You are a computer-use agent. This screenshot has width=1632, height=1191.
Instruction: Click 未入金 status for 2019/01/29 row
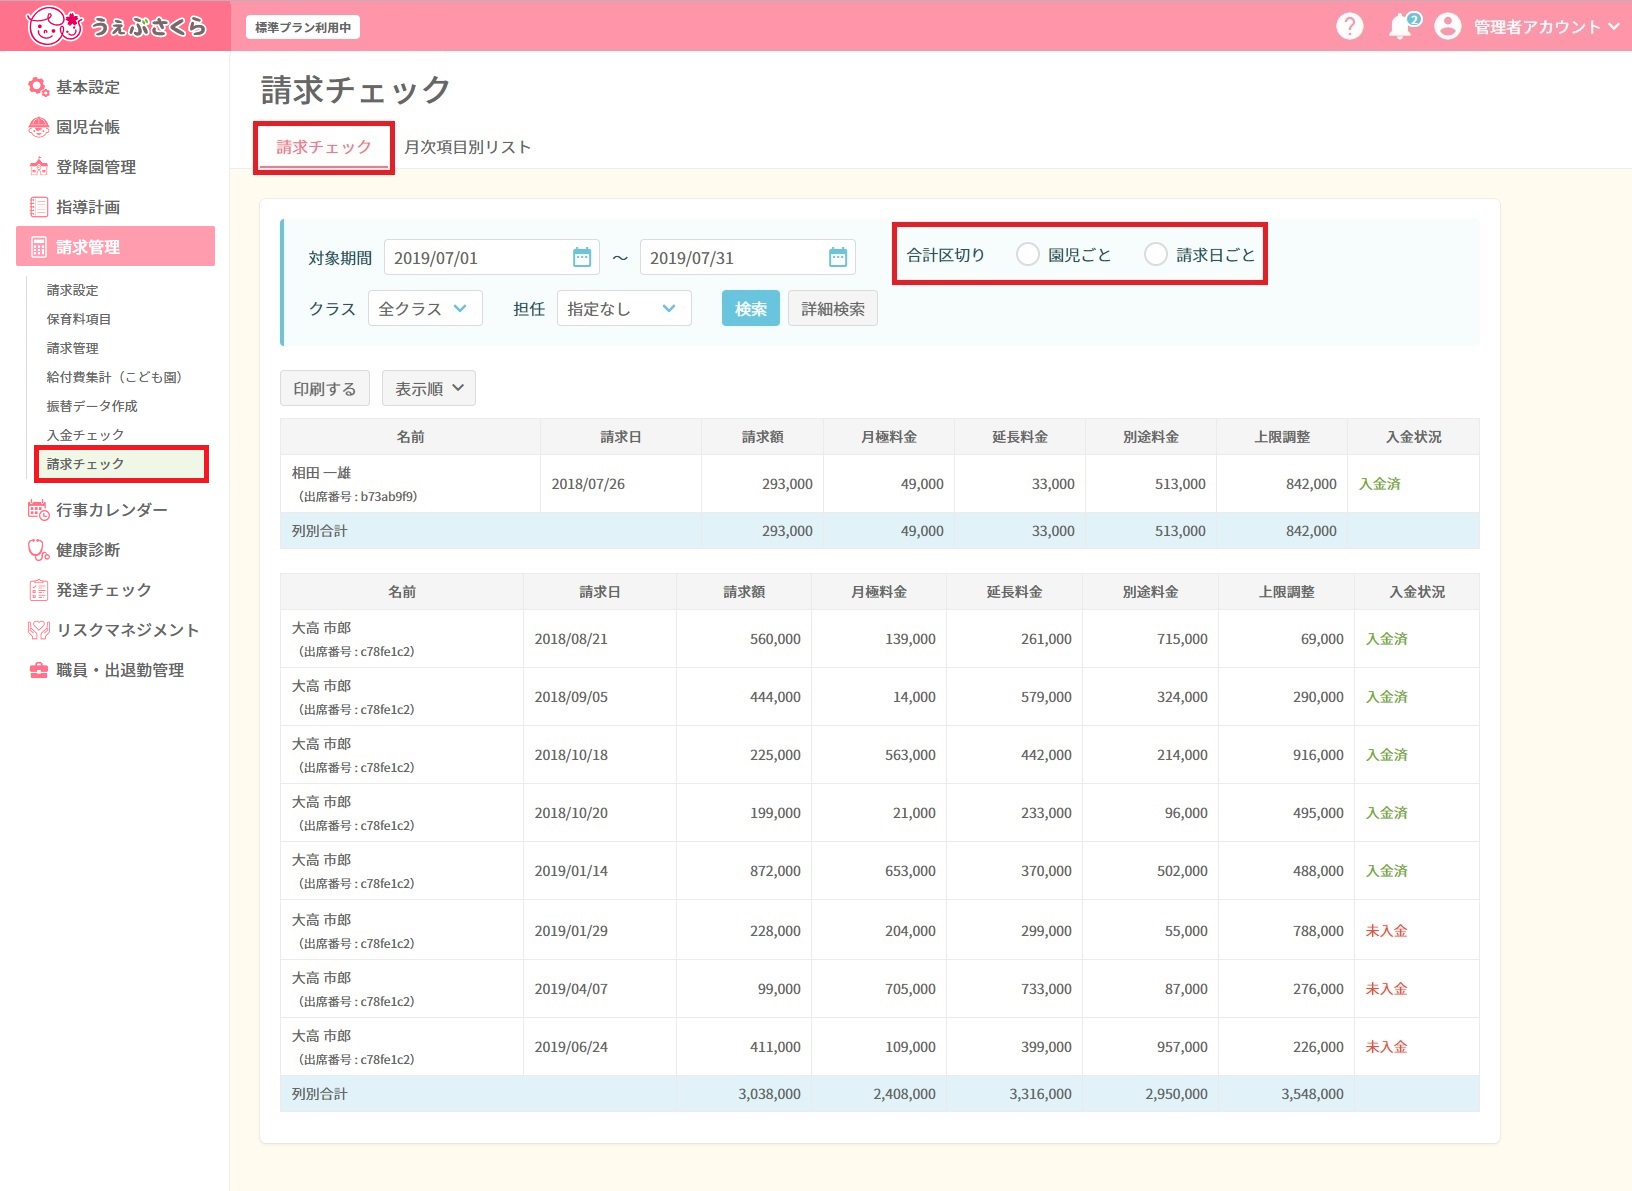pyautogui.click(x=1387, y=931)
